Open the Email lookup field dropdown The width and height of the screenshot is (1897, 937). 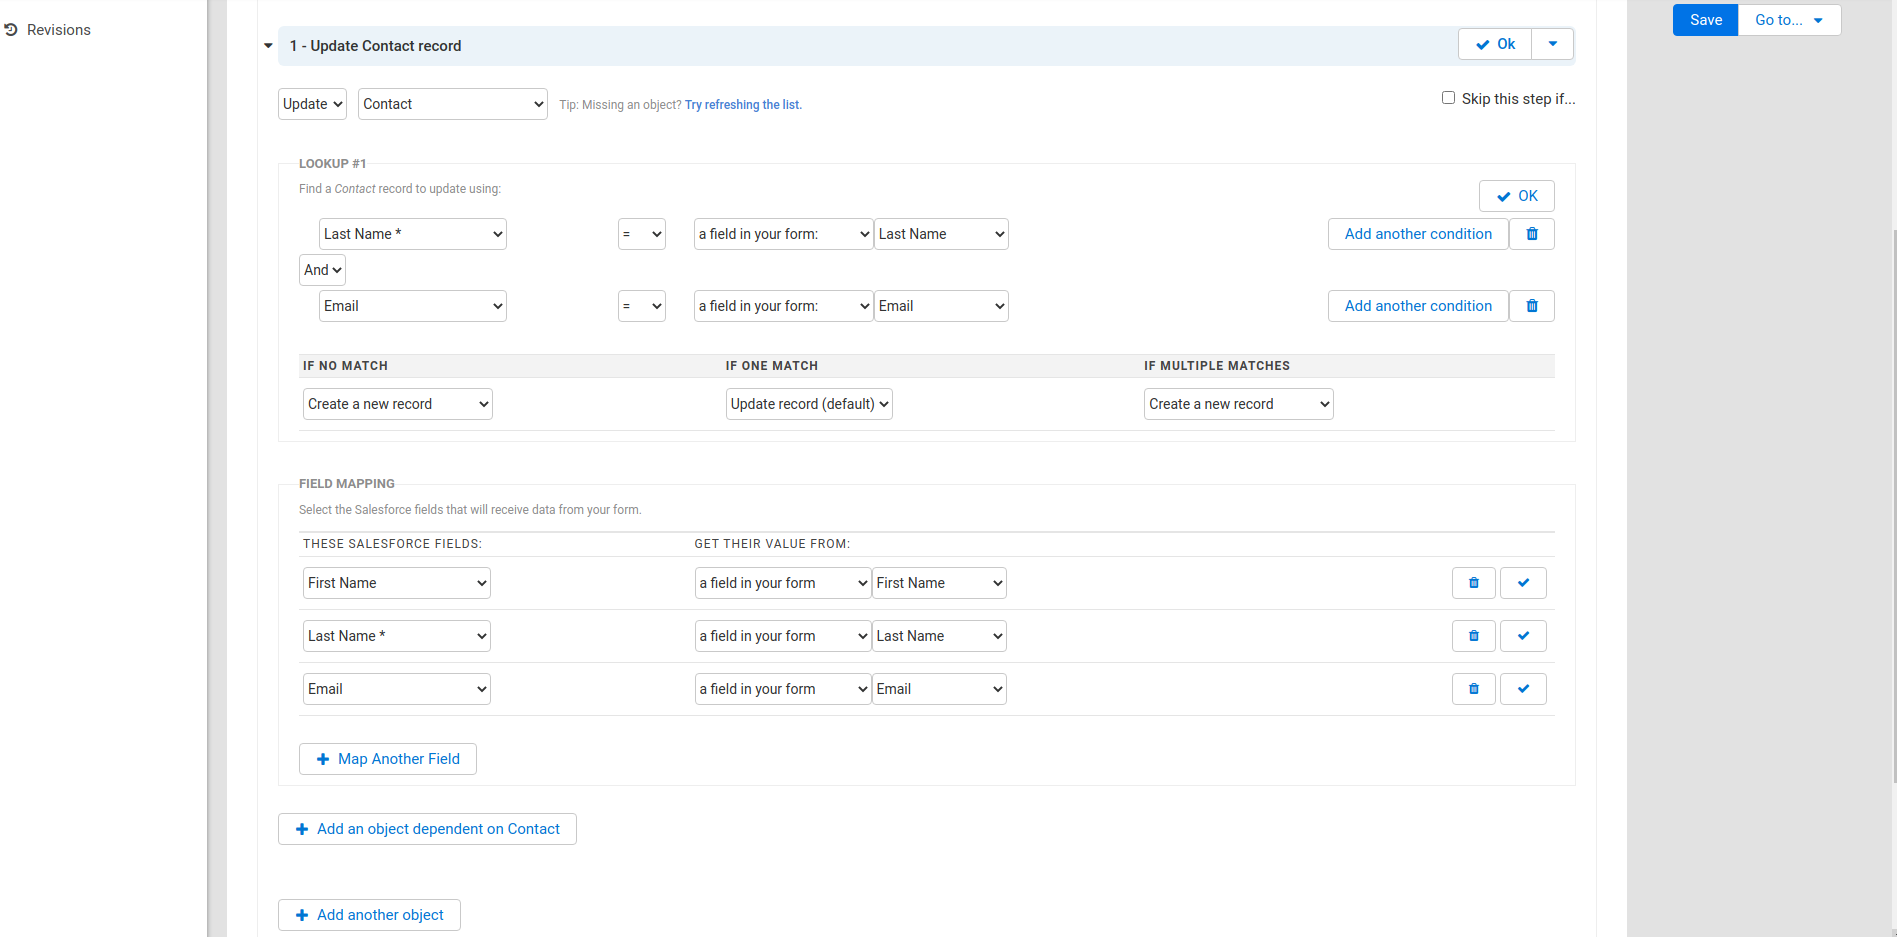(x=413, y=306)
